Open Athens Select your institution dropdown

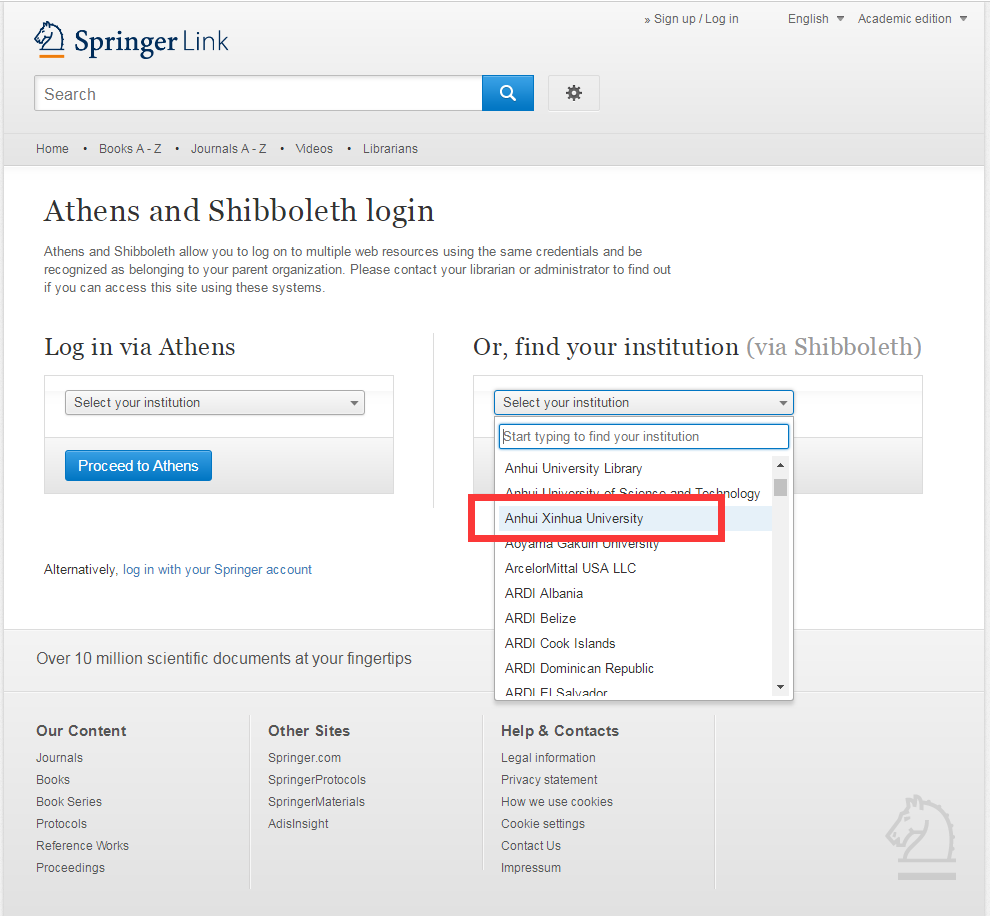pos(214,403)
